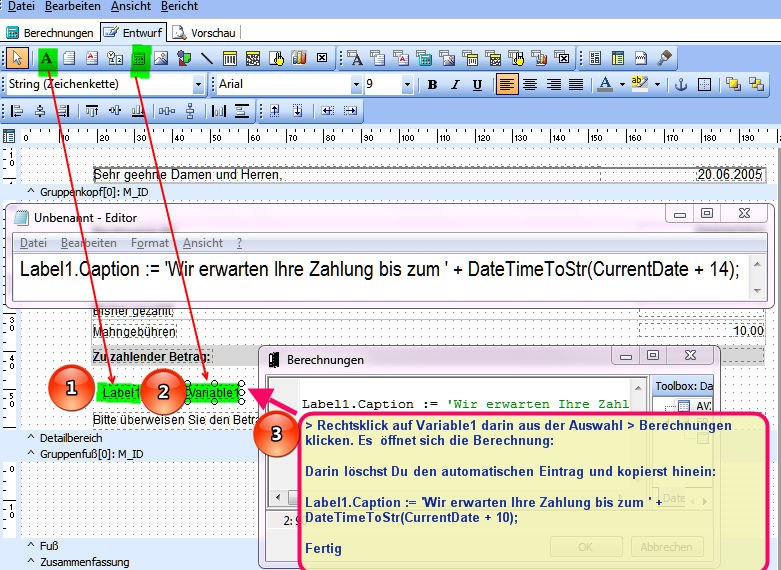Pick the 2D Barcode component tool
The width and height of the screenshot is (781, 570).
(253, 58)
